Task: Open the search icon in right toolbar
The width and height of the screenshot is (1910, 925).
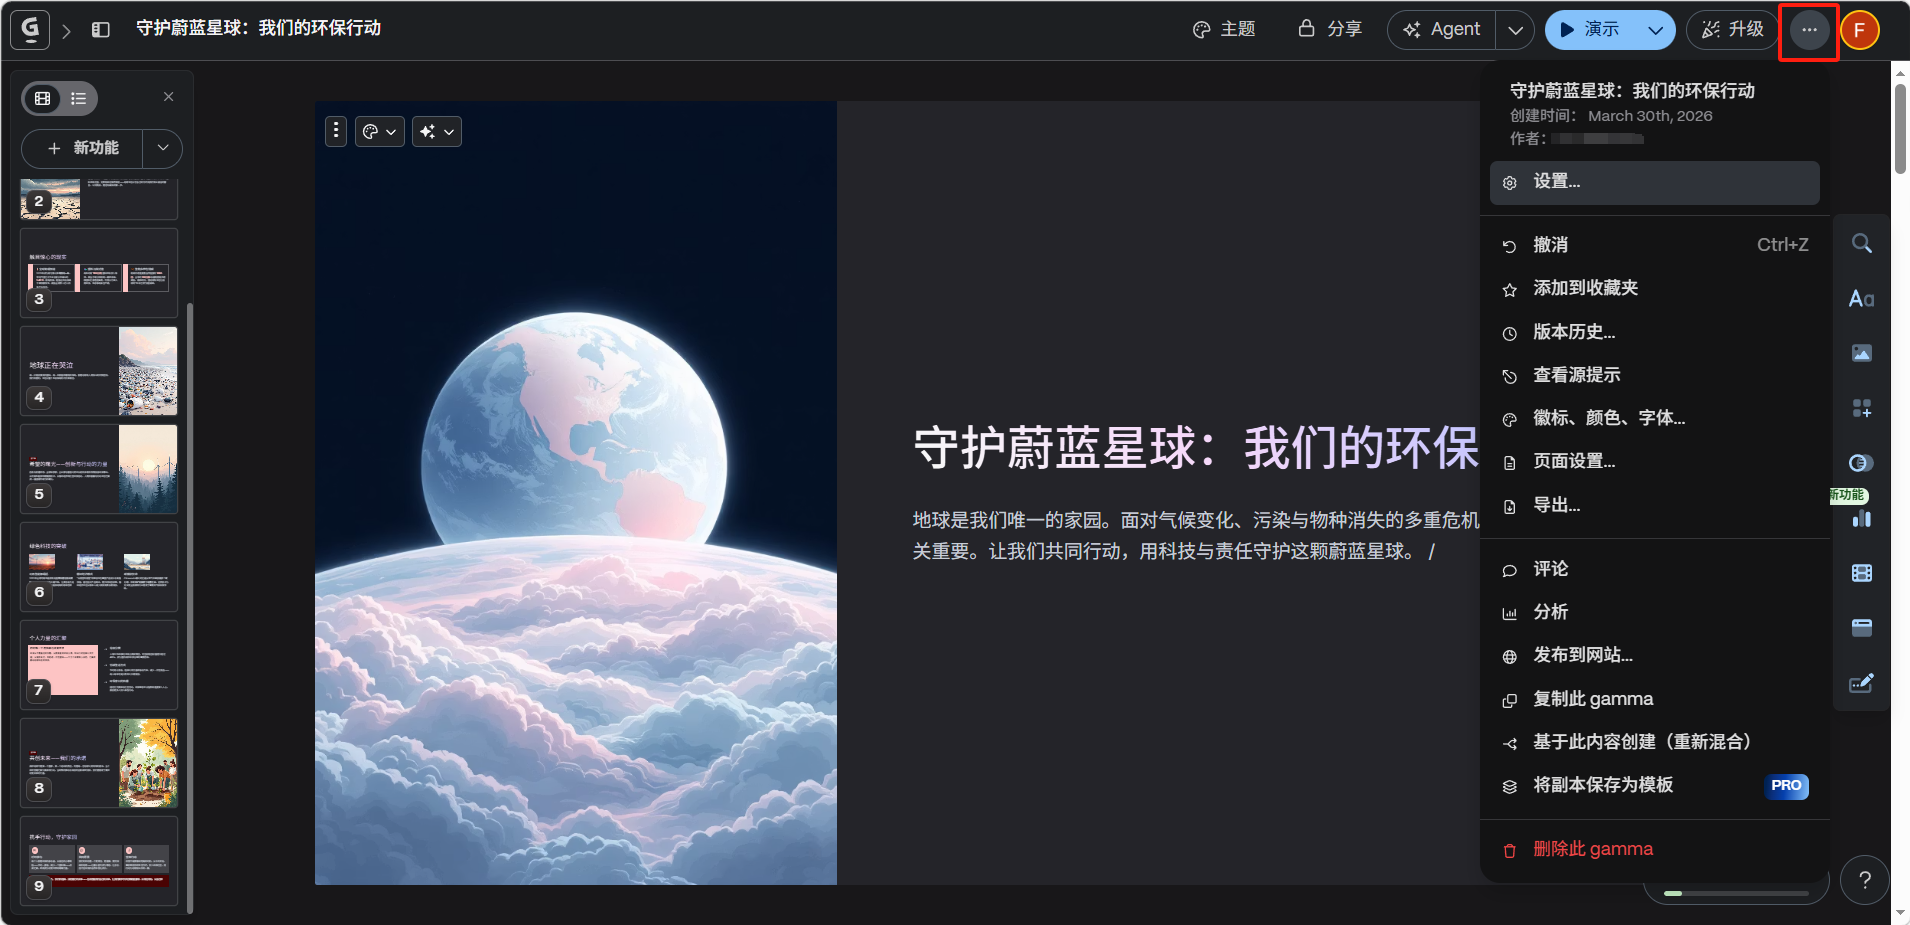Action: 1861,244
